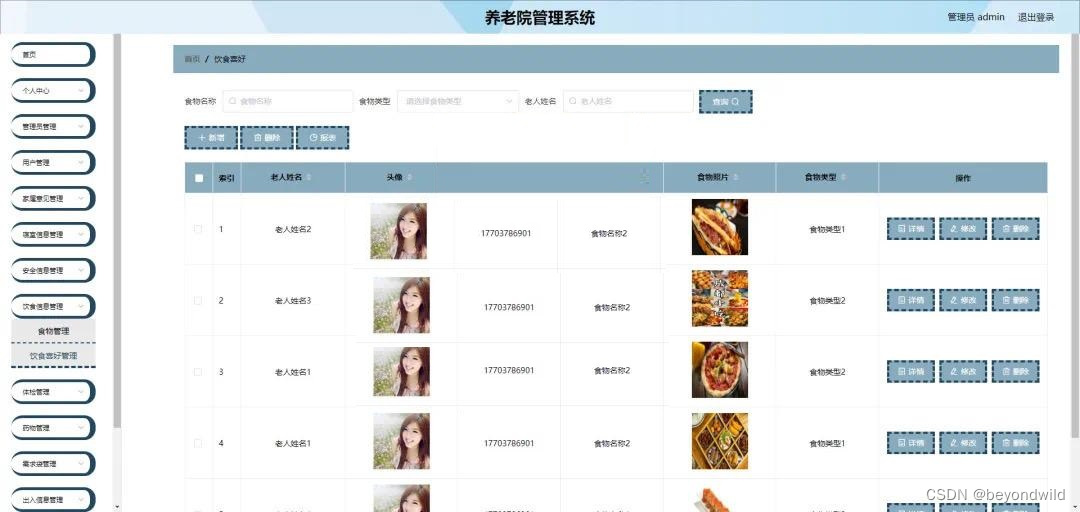Viewport: 1080px width, 512px height.
Task: Open the 报表 report button
Action: pos(322,138)
